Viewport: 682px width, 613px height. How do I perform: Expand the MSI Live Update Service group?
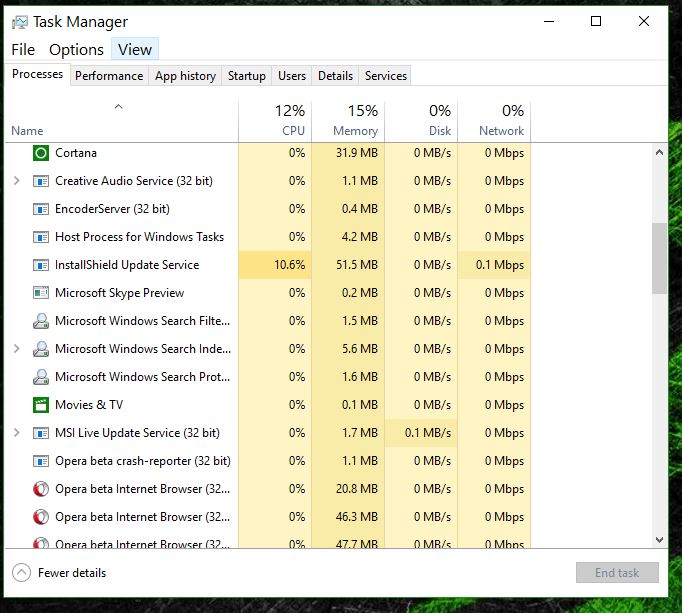pos(16,433)
